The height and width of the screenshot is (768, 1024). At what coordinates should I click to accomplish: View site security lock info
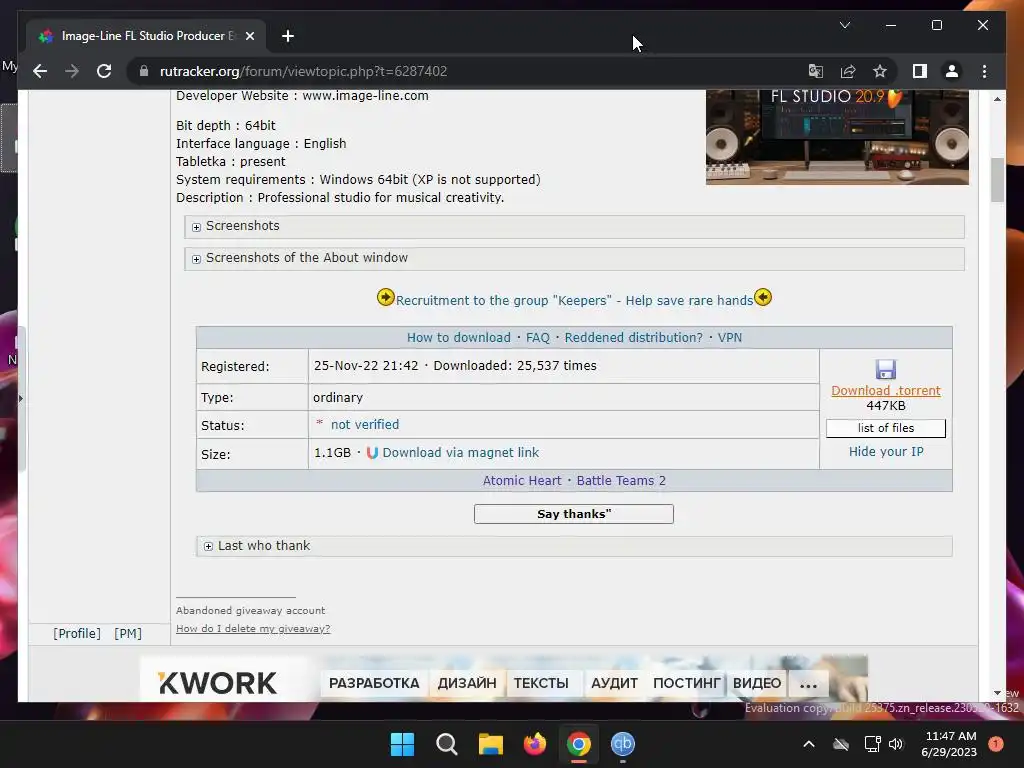coord(144,71)
